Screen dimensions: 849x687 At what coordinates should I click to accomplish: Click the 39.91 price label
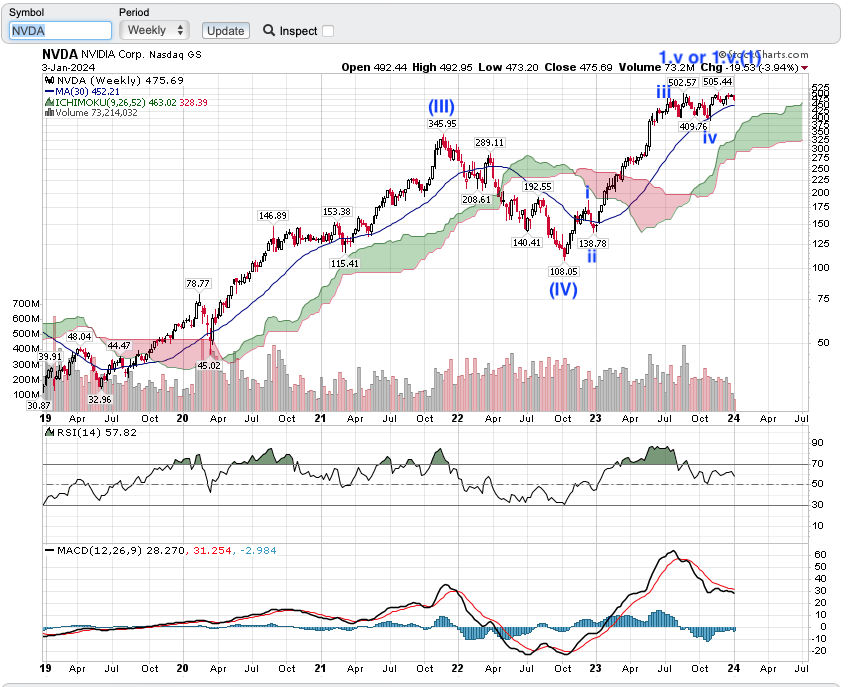[50, 357]
